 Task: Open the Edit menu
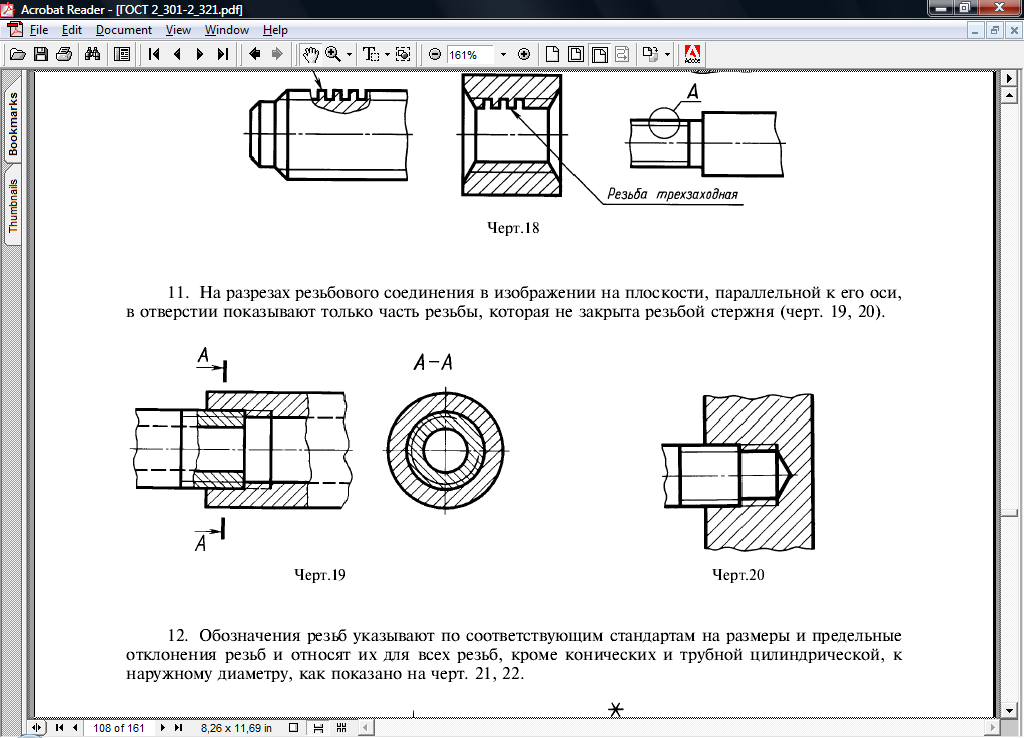pyautogui.click(x=72, y=30)
